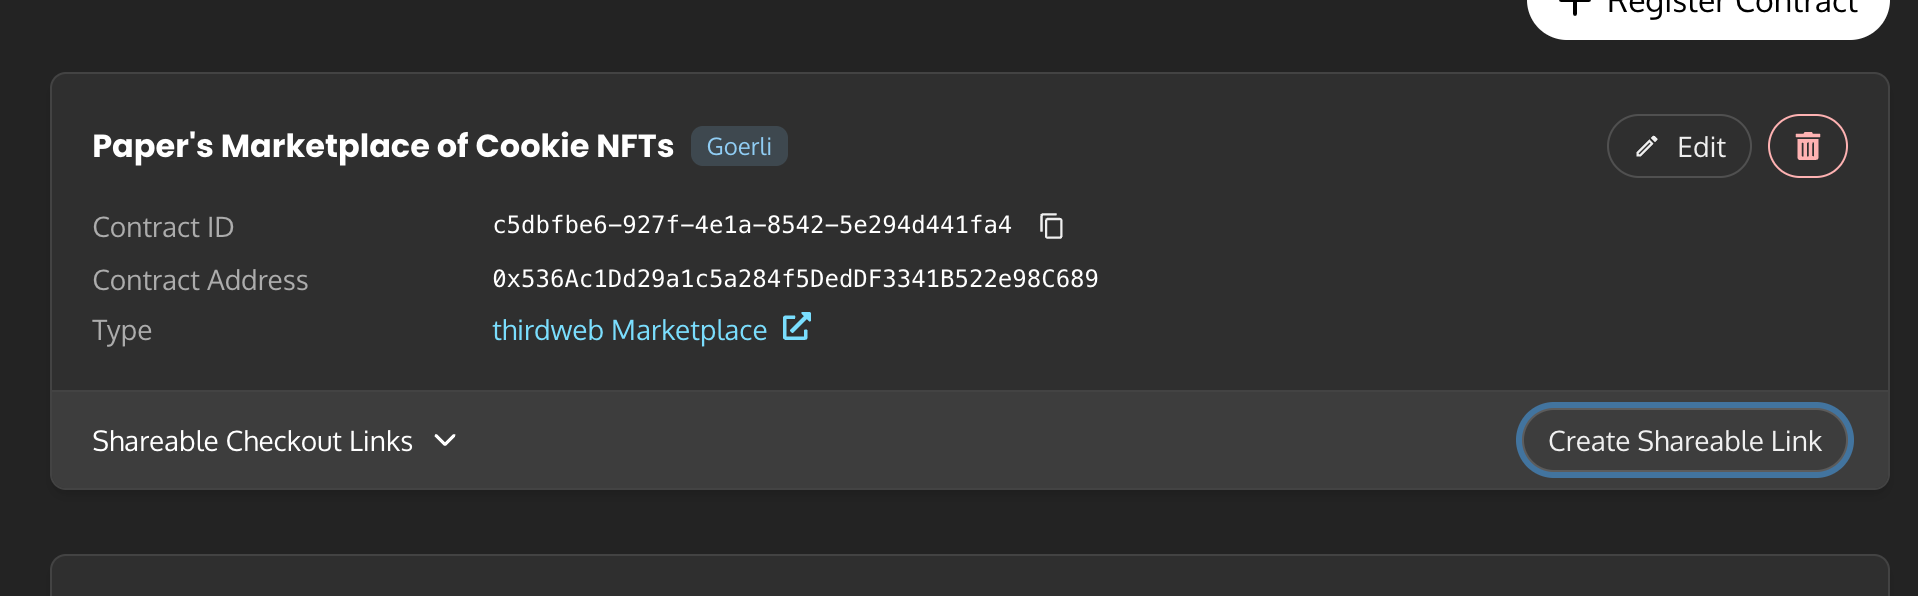Select the title Paper's Marketplace of Cookie NFTs
This screenshot has height=596, width=1918.
pos(383,145)
